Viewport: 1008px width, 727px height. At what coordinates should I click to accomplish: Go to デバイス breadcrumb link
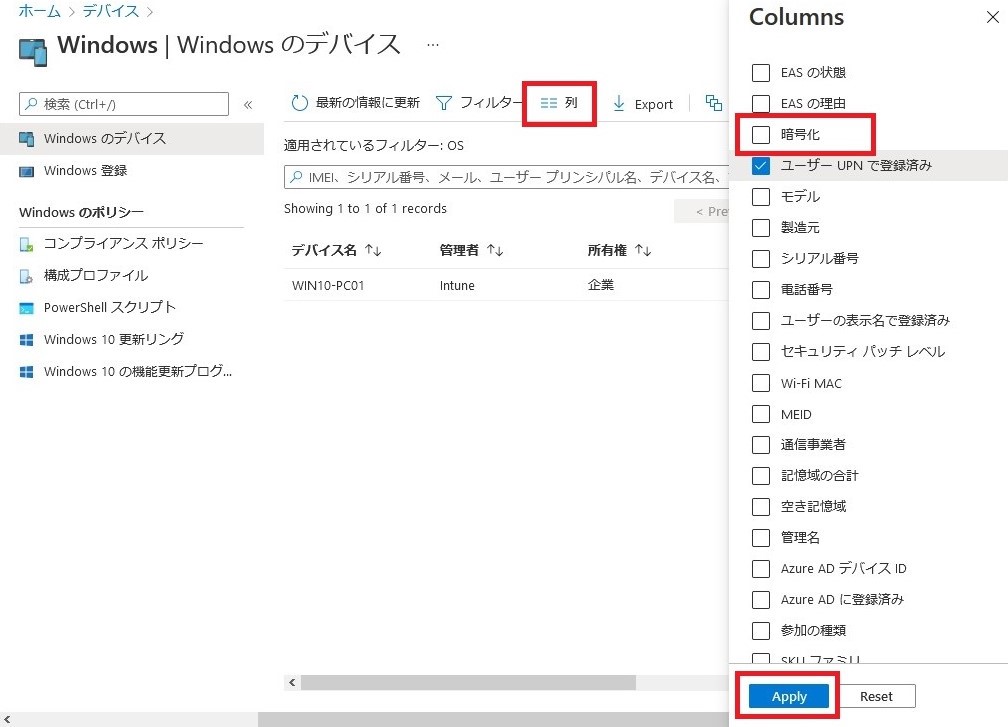click(111, 11)
